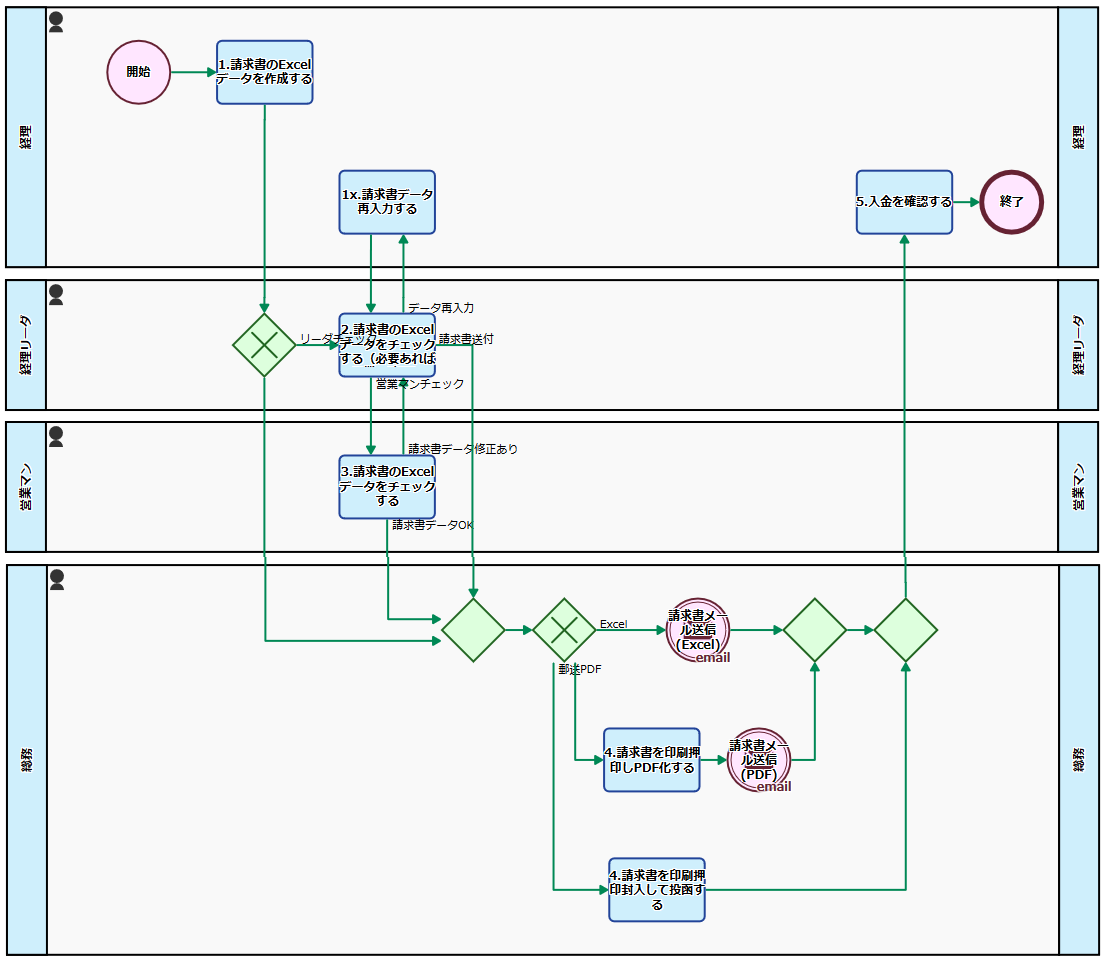Select task 1.請求書のExcelデータを作成する
This screenshot has width=1104, height=960.
pos(265,72)
